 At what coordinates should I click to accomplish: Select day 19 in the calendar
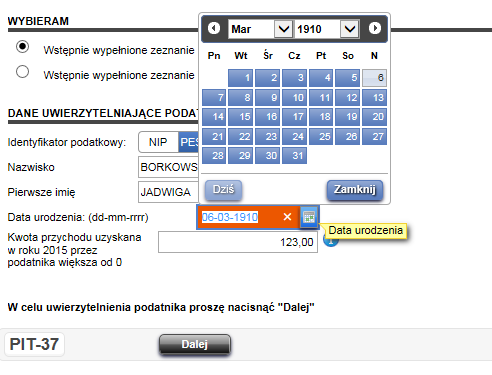click(x=348, y=117)
